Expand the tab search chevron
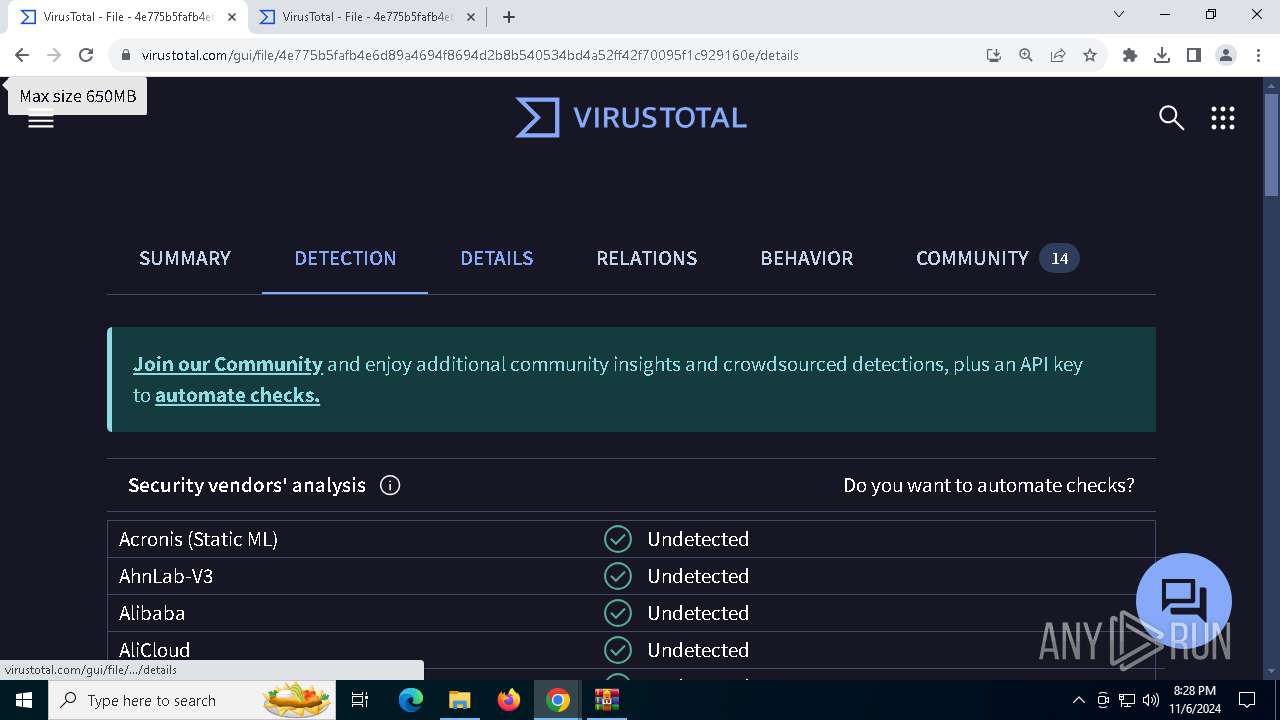 click(x=1119, y=14)
